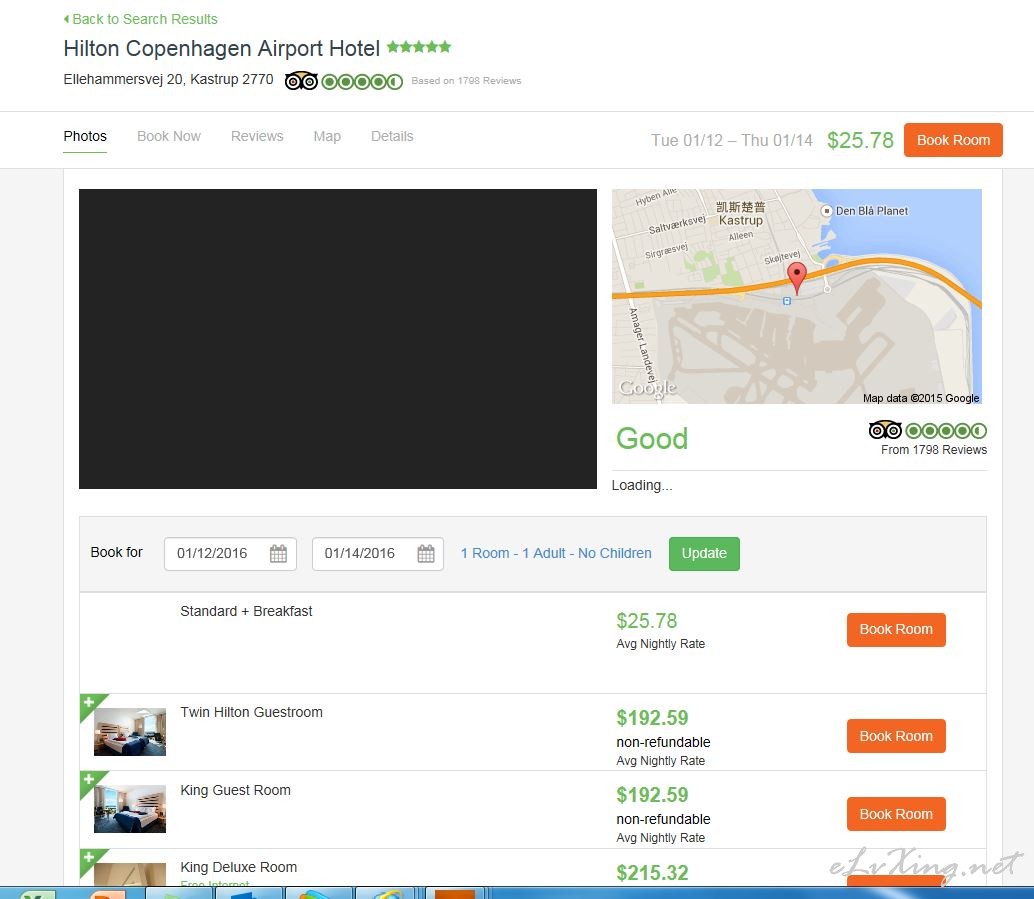This screenshot has height=899, width=1034.
Task: Book the Standard + Breakfast room
Action: (x=896, y=629)
